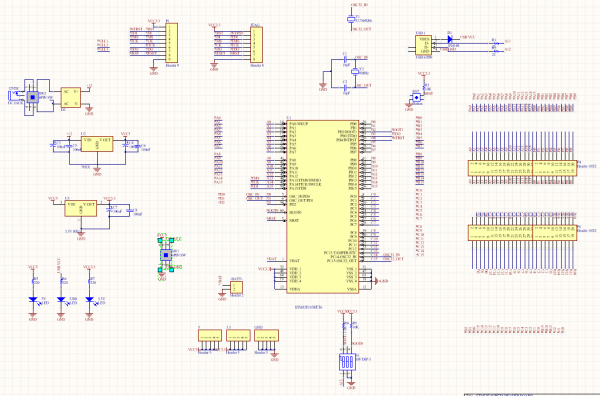Select resistor R7 above the 3.3V LED
The image size is (600, 396).
pyautogui.click(x=89, y=281)
